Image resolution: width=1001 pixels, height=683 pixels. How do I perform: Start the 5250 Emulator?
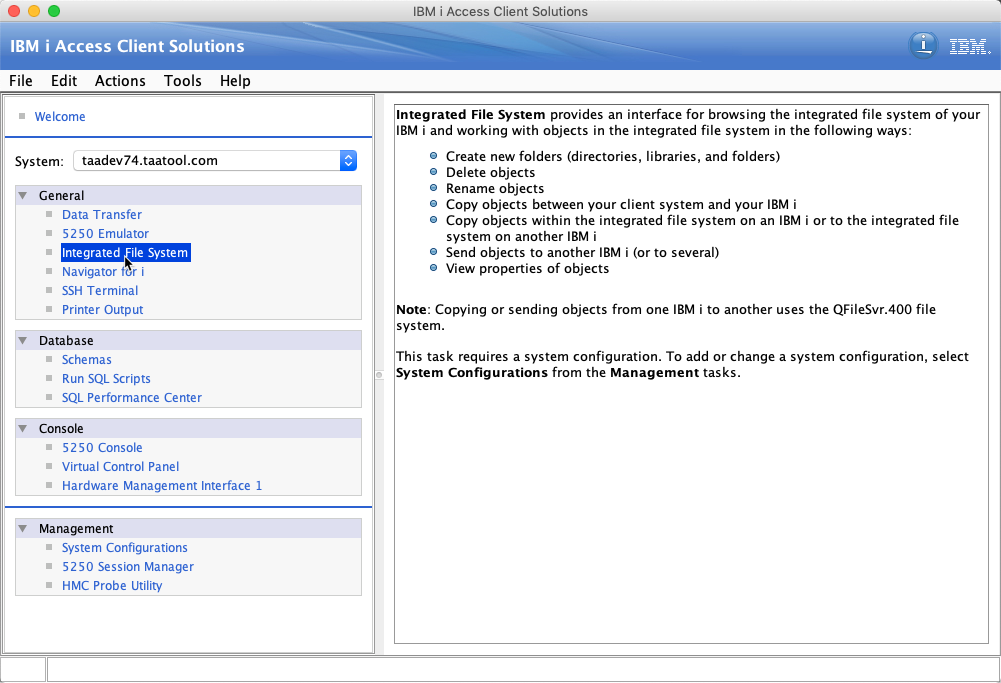pos(105,234)
